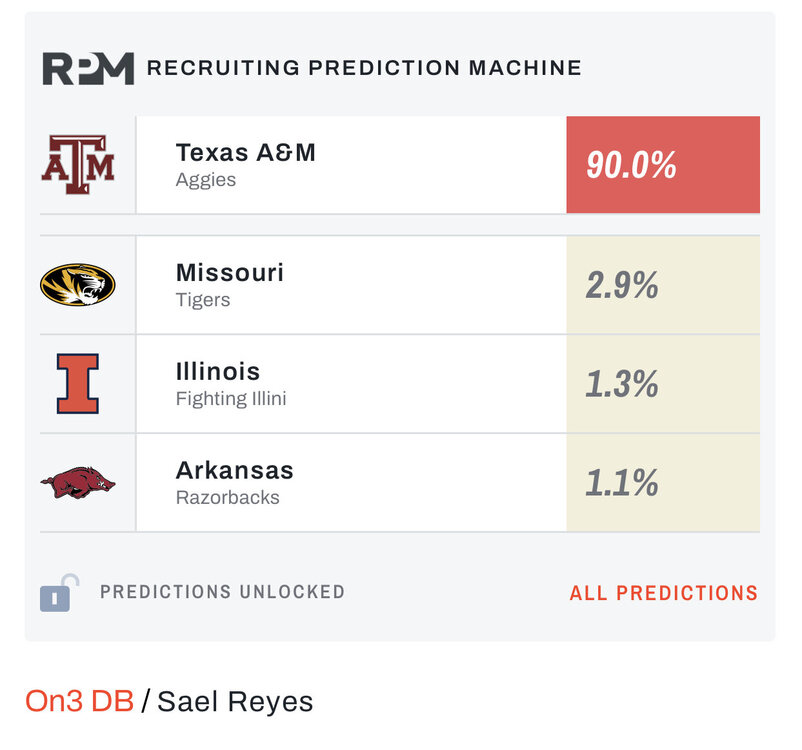Click the 1.3% Illinois prediction value

(x=622, y=384)
